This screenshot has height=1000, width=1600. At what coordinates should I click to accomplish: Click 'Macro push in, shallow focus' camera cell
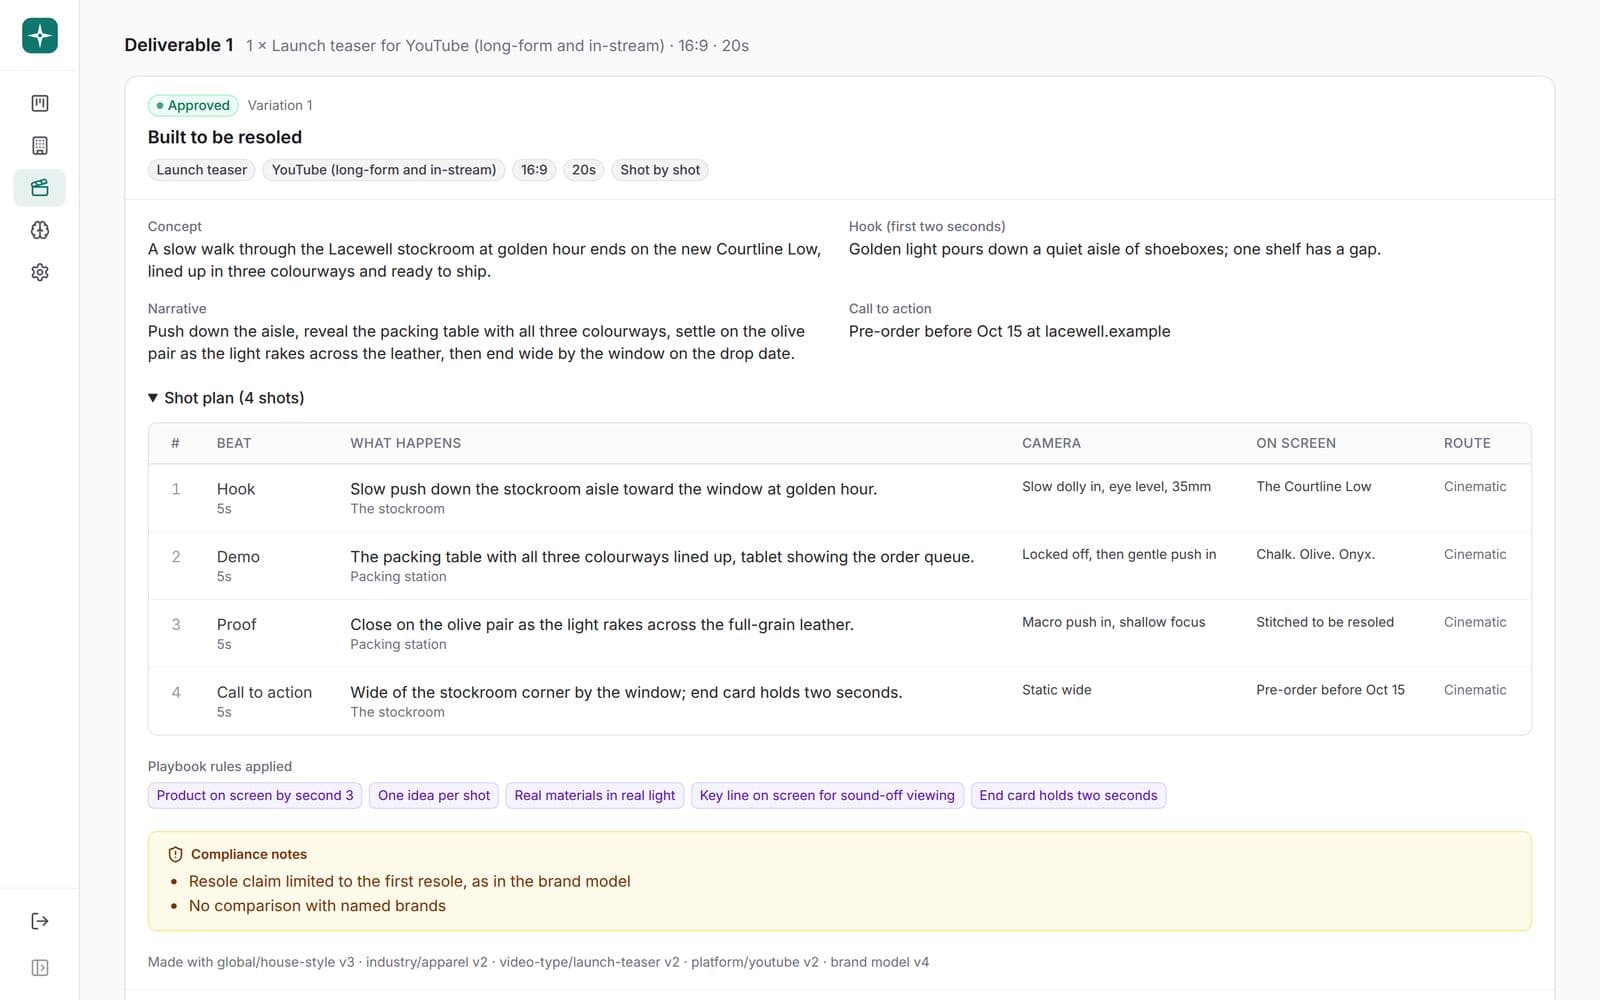coord(1114,622)
